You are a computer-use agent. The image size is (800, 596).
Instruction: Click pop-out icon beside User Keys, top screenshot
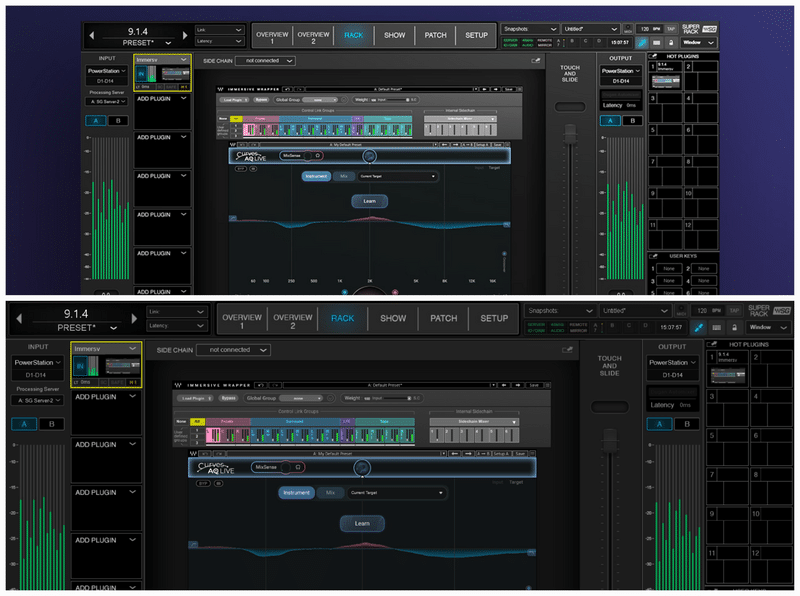[x=653, y=256]
